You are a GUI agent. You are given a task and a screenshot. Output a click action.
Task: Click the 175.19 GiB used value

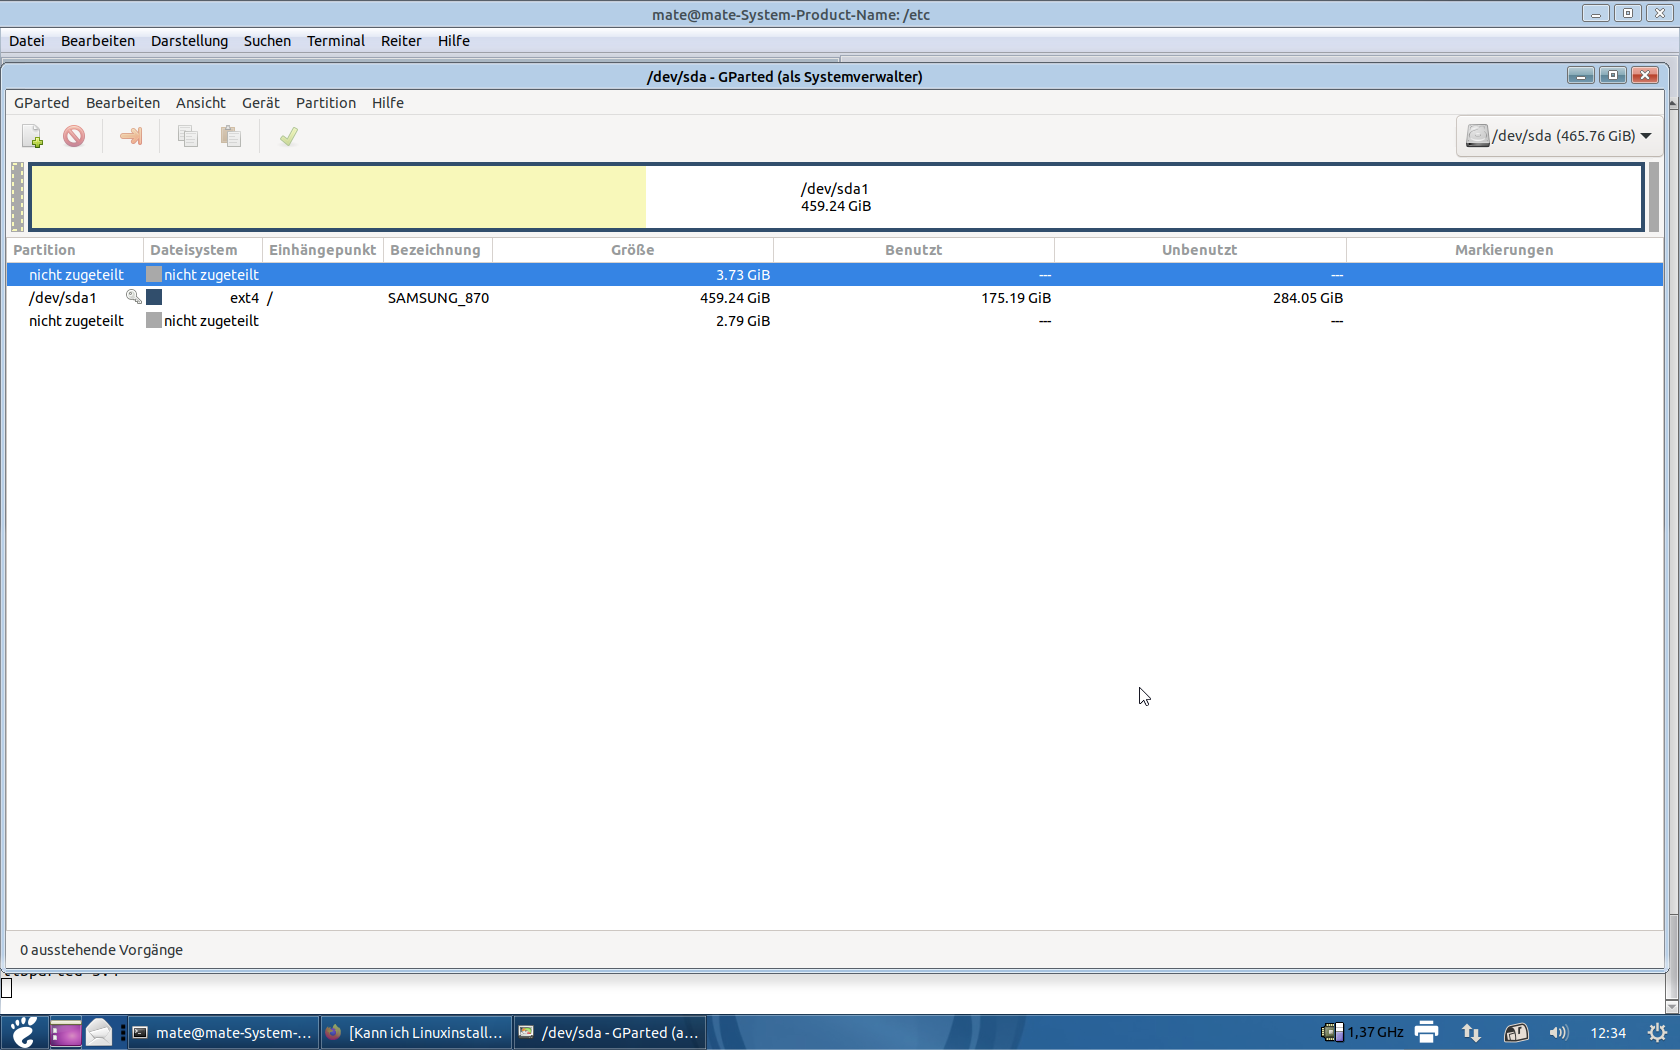coord(1016,298)
